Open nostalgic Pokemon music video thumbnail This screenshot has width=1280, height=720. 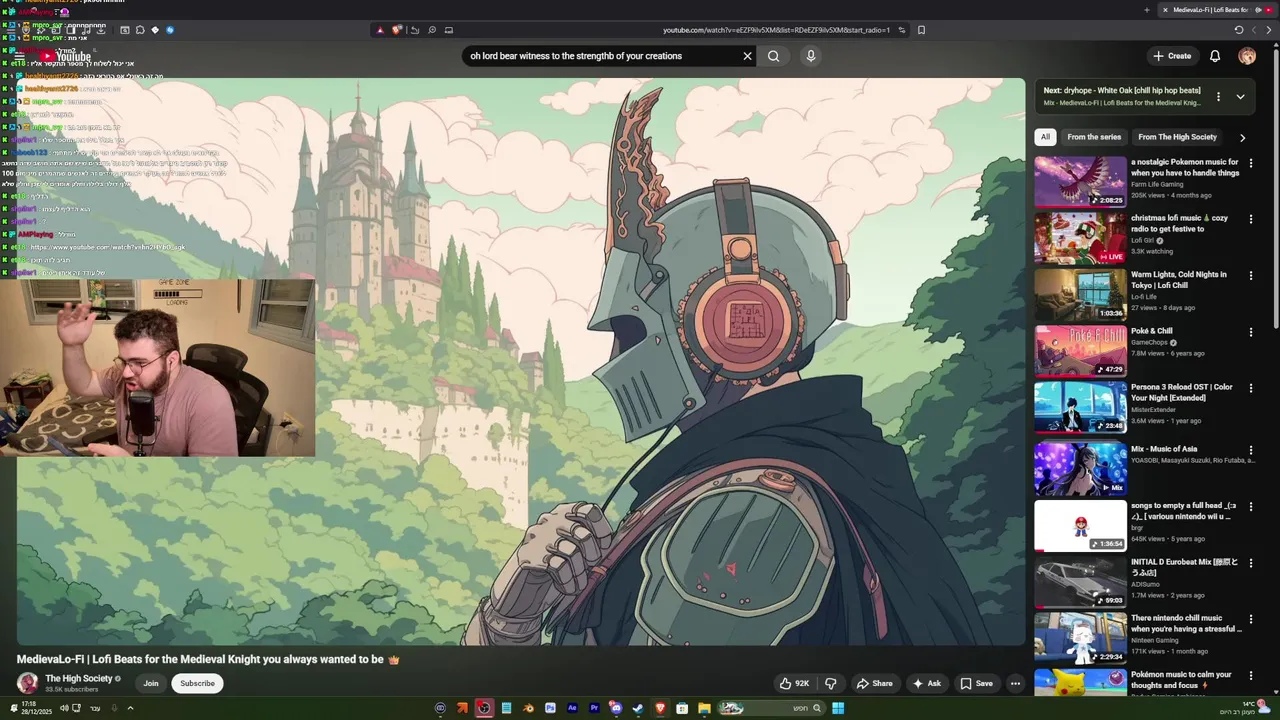click(1080, 181)
